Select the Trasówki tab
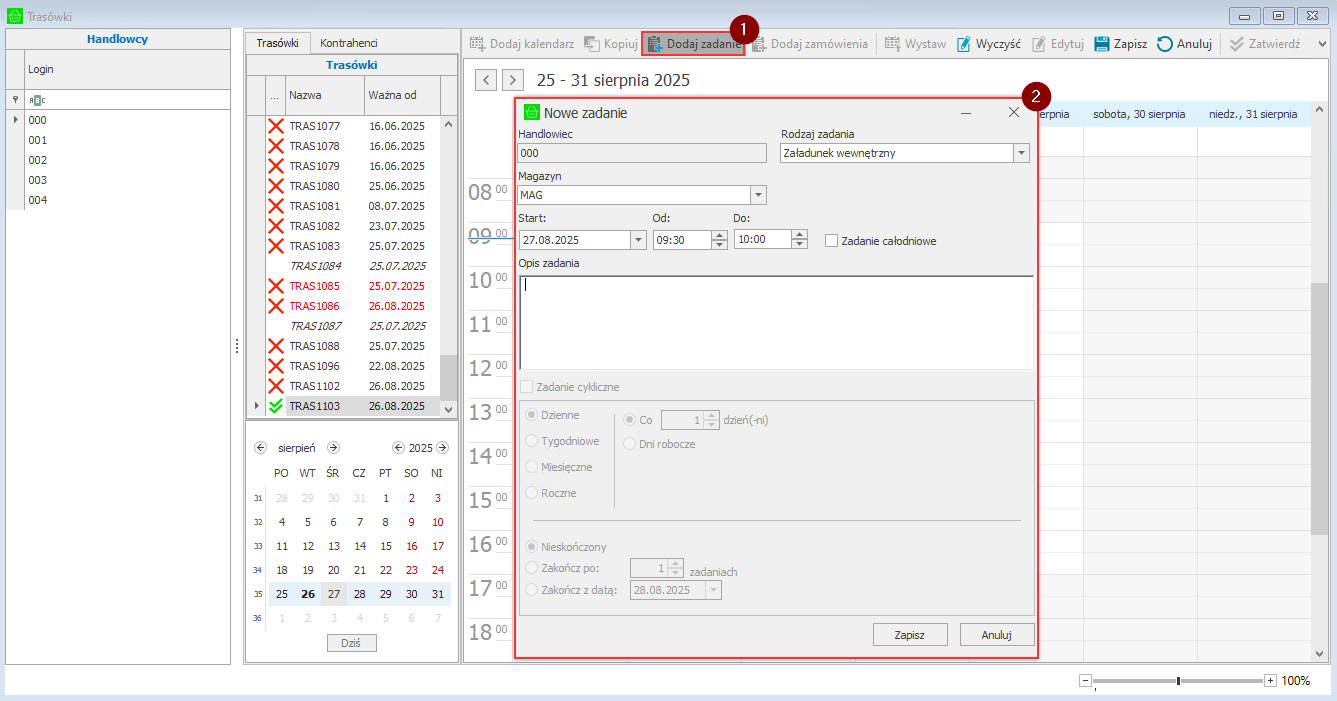This screenshot has height=701, width=1337. [277, 43]
